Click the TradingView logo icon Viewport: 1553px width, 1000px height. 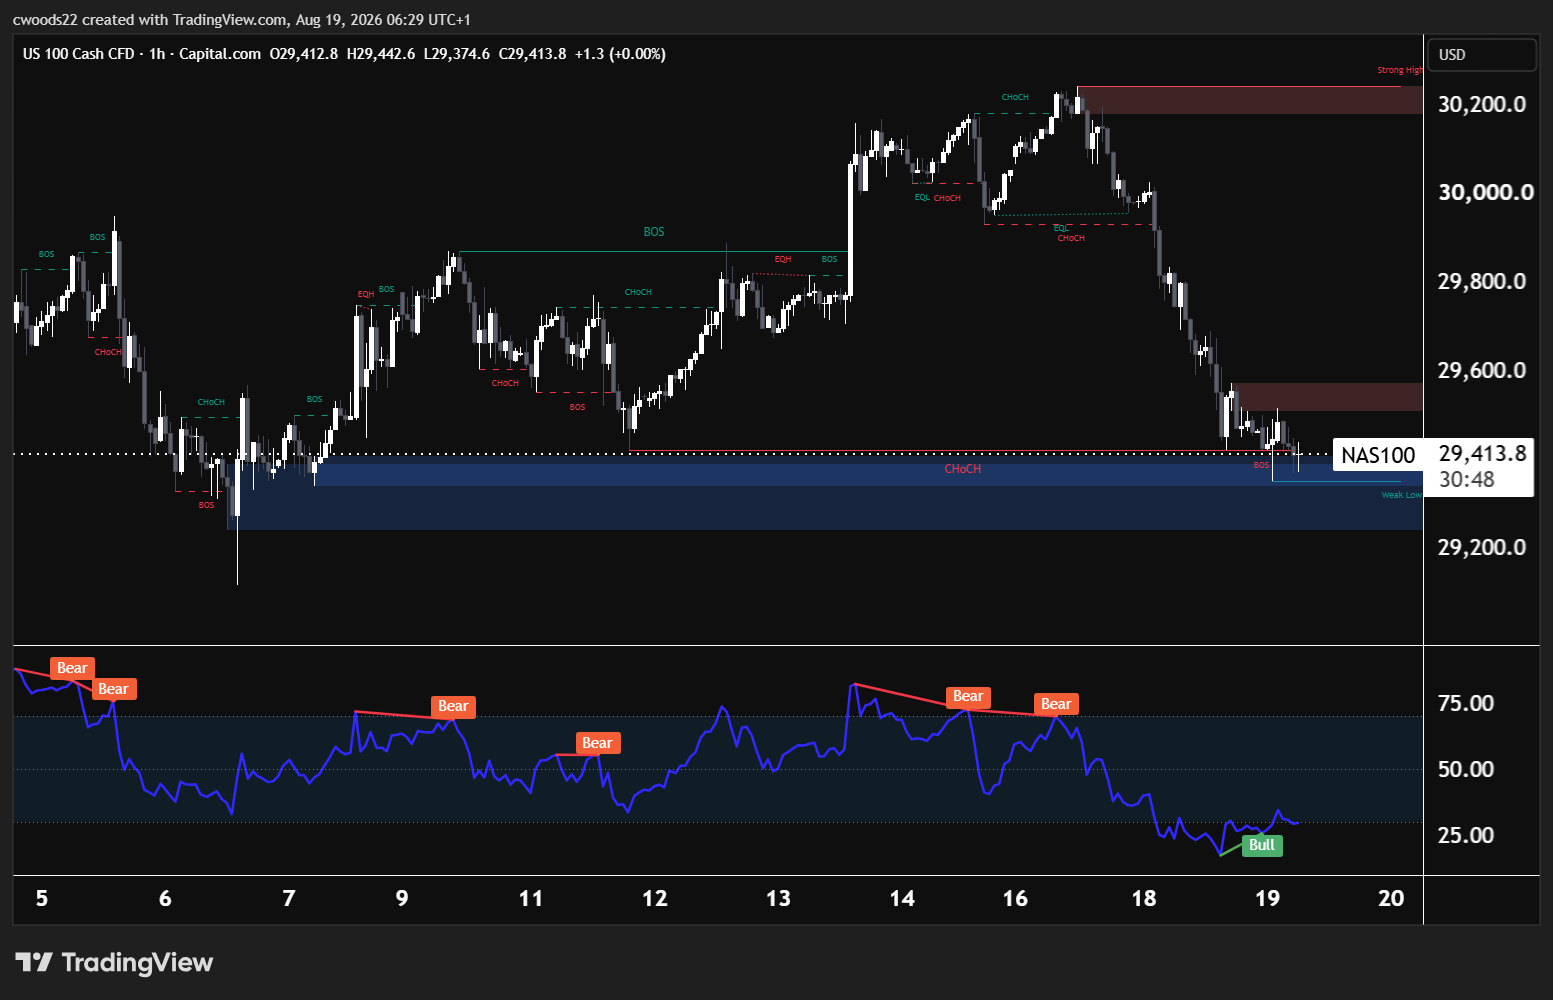click(34, 962)
